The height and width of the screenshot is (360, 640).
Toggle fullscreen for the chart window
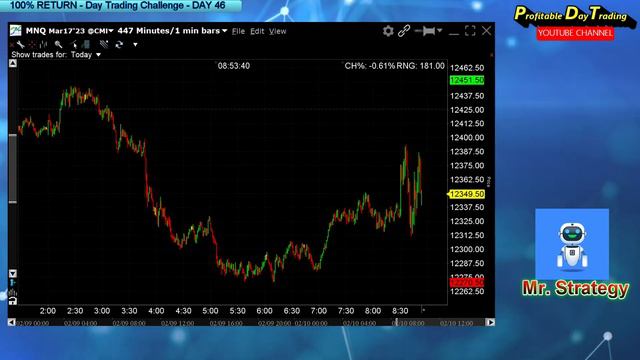[470, 31]
